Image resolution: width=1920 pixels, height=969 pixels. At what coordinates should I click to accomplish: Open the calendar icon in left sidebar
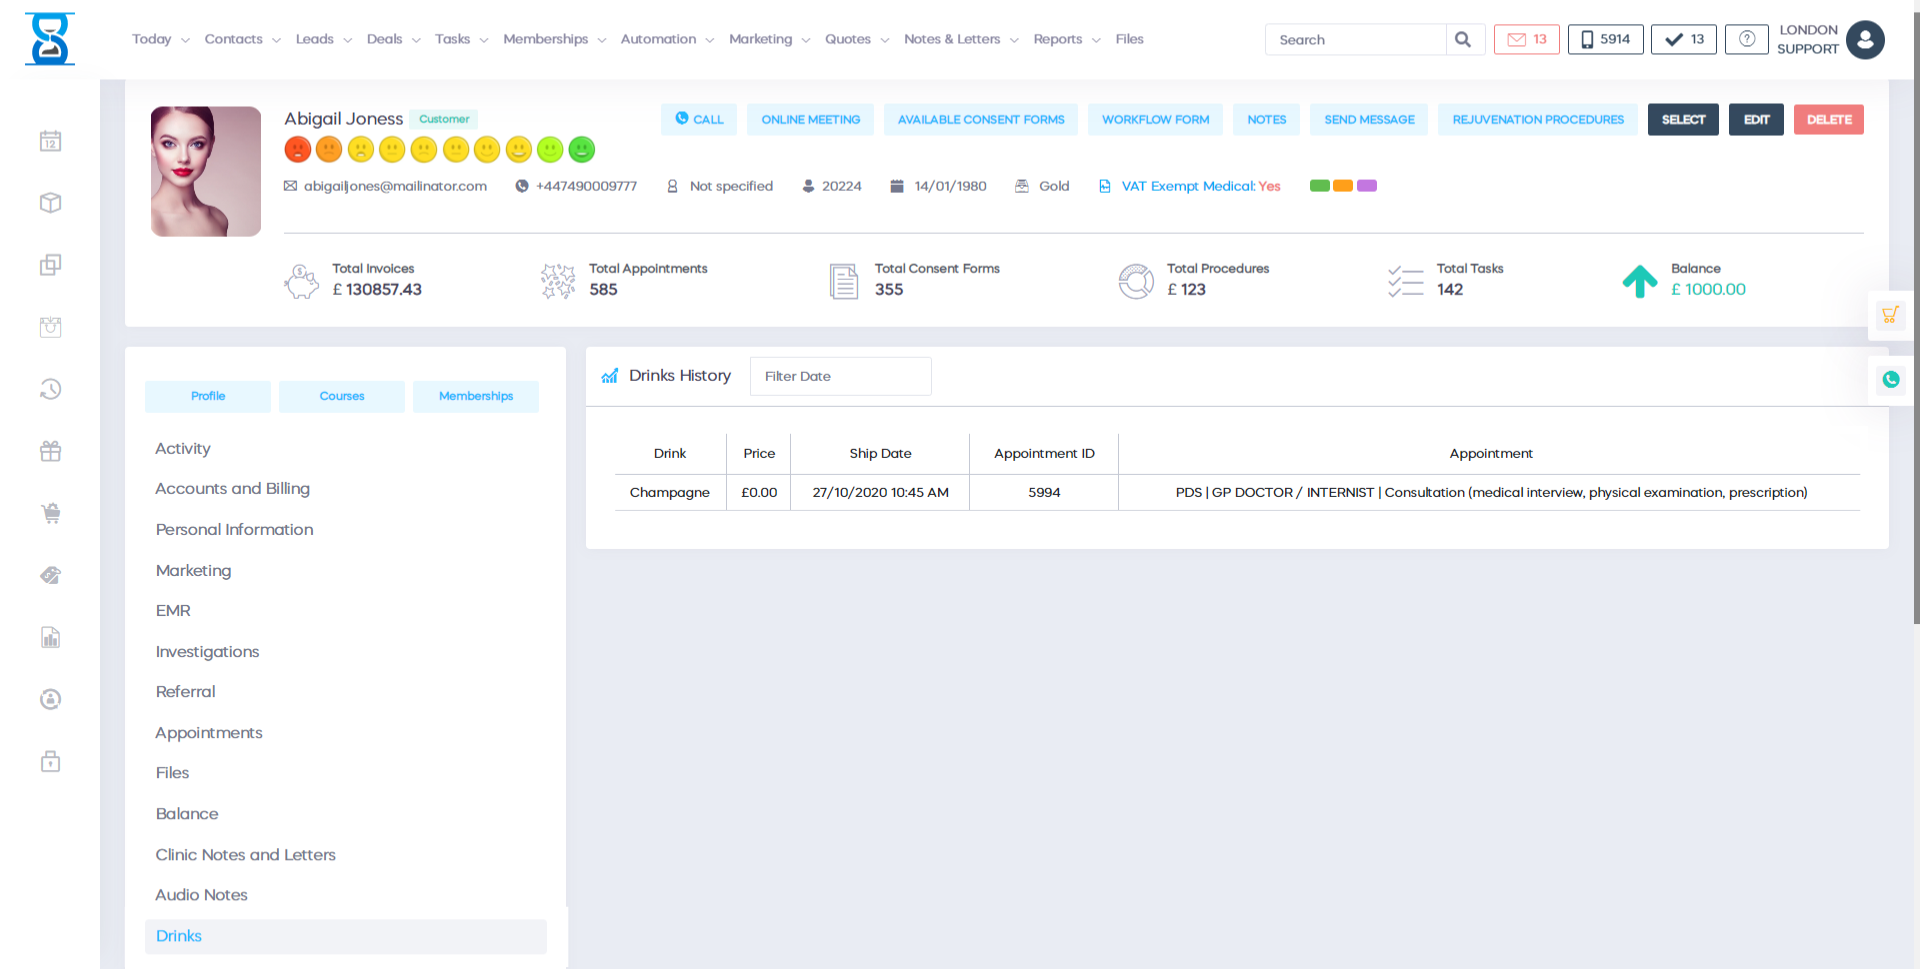tap(50, 141)
